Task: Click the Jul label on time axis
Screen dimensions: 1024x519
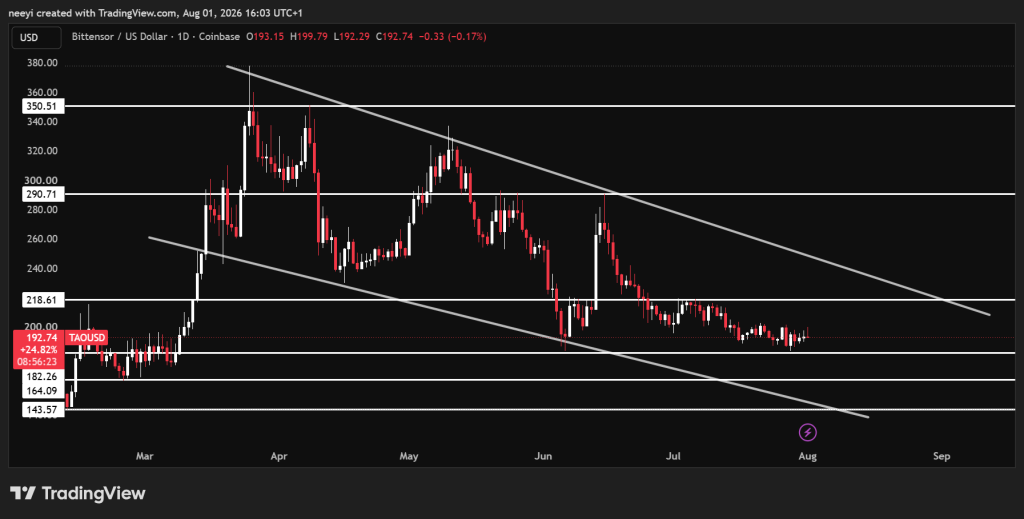Action: (673, 456)
